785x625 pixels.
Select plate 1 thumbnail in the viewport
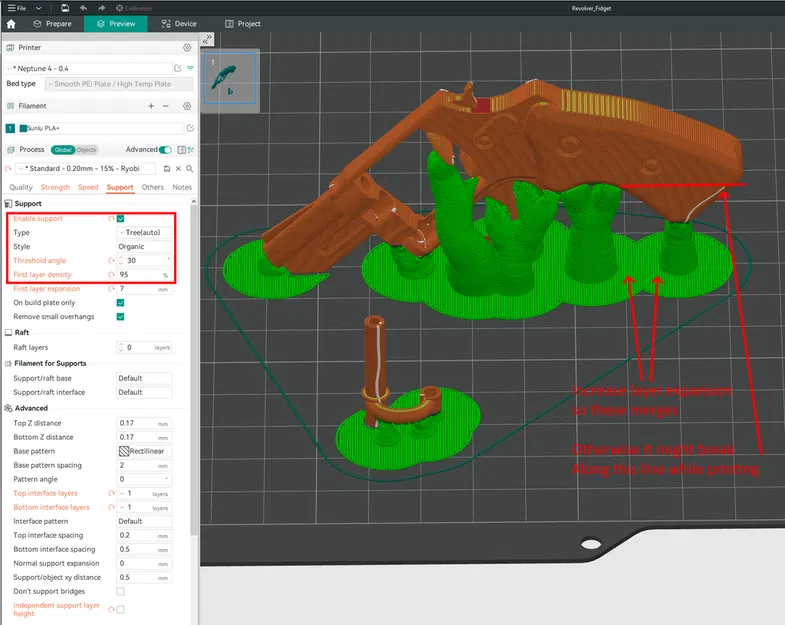point(230,78)
